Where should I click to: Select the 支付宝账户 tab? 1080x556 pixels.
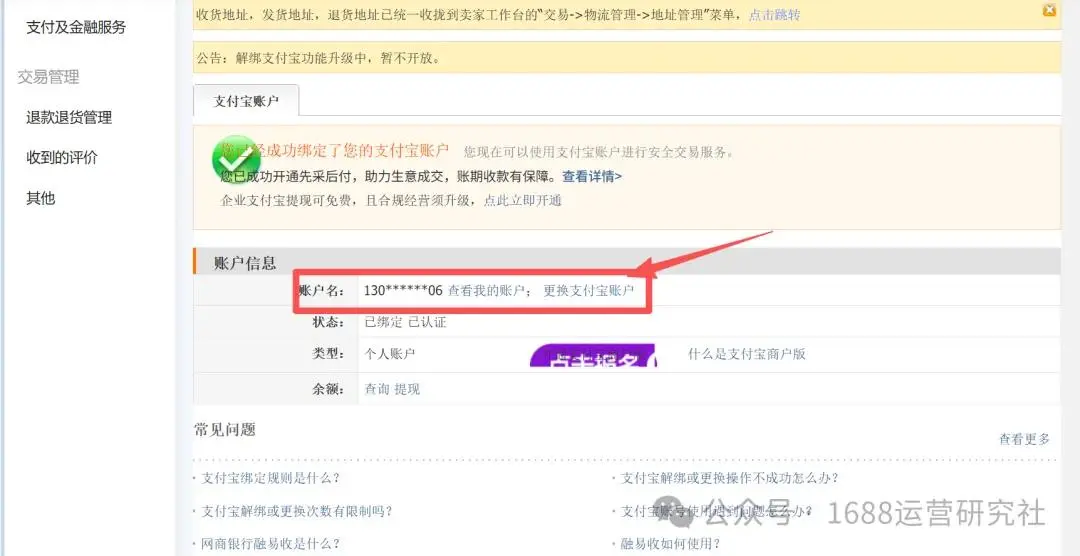click(x=246, y=101)
